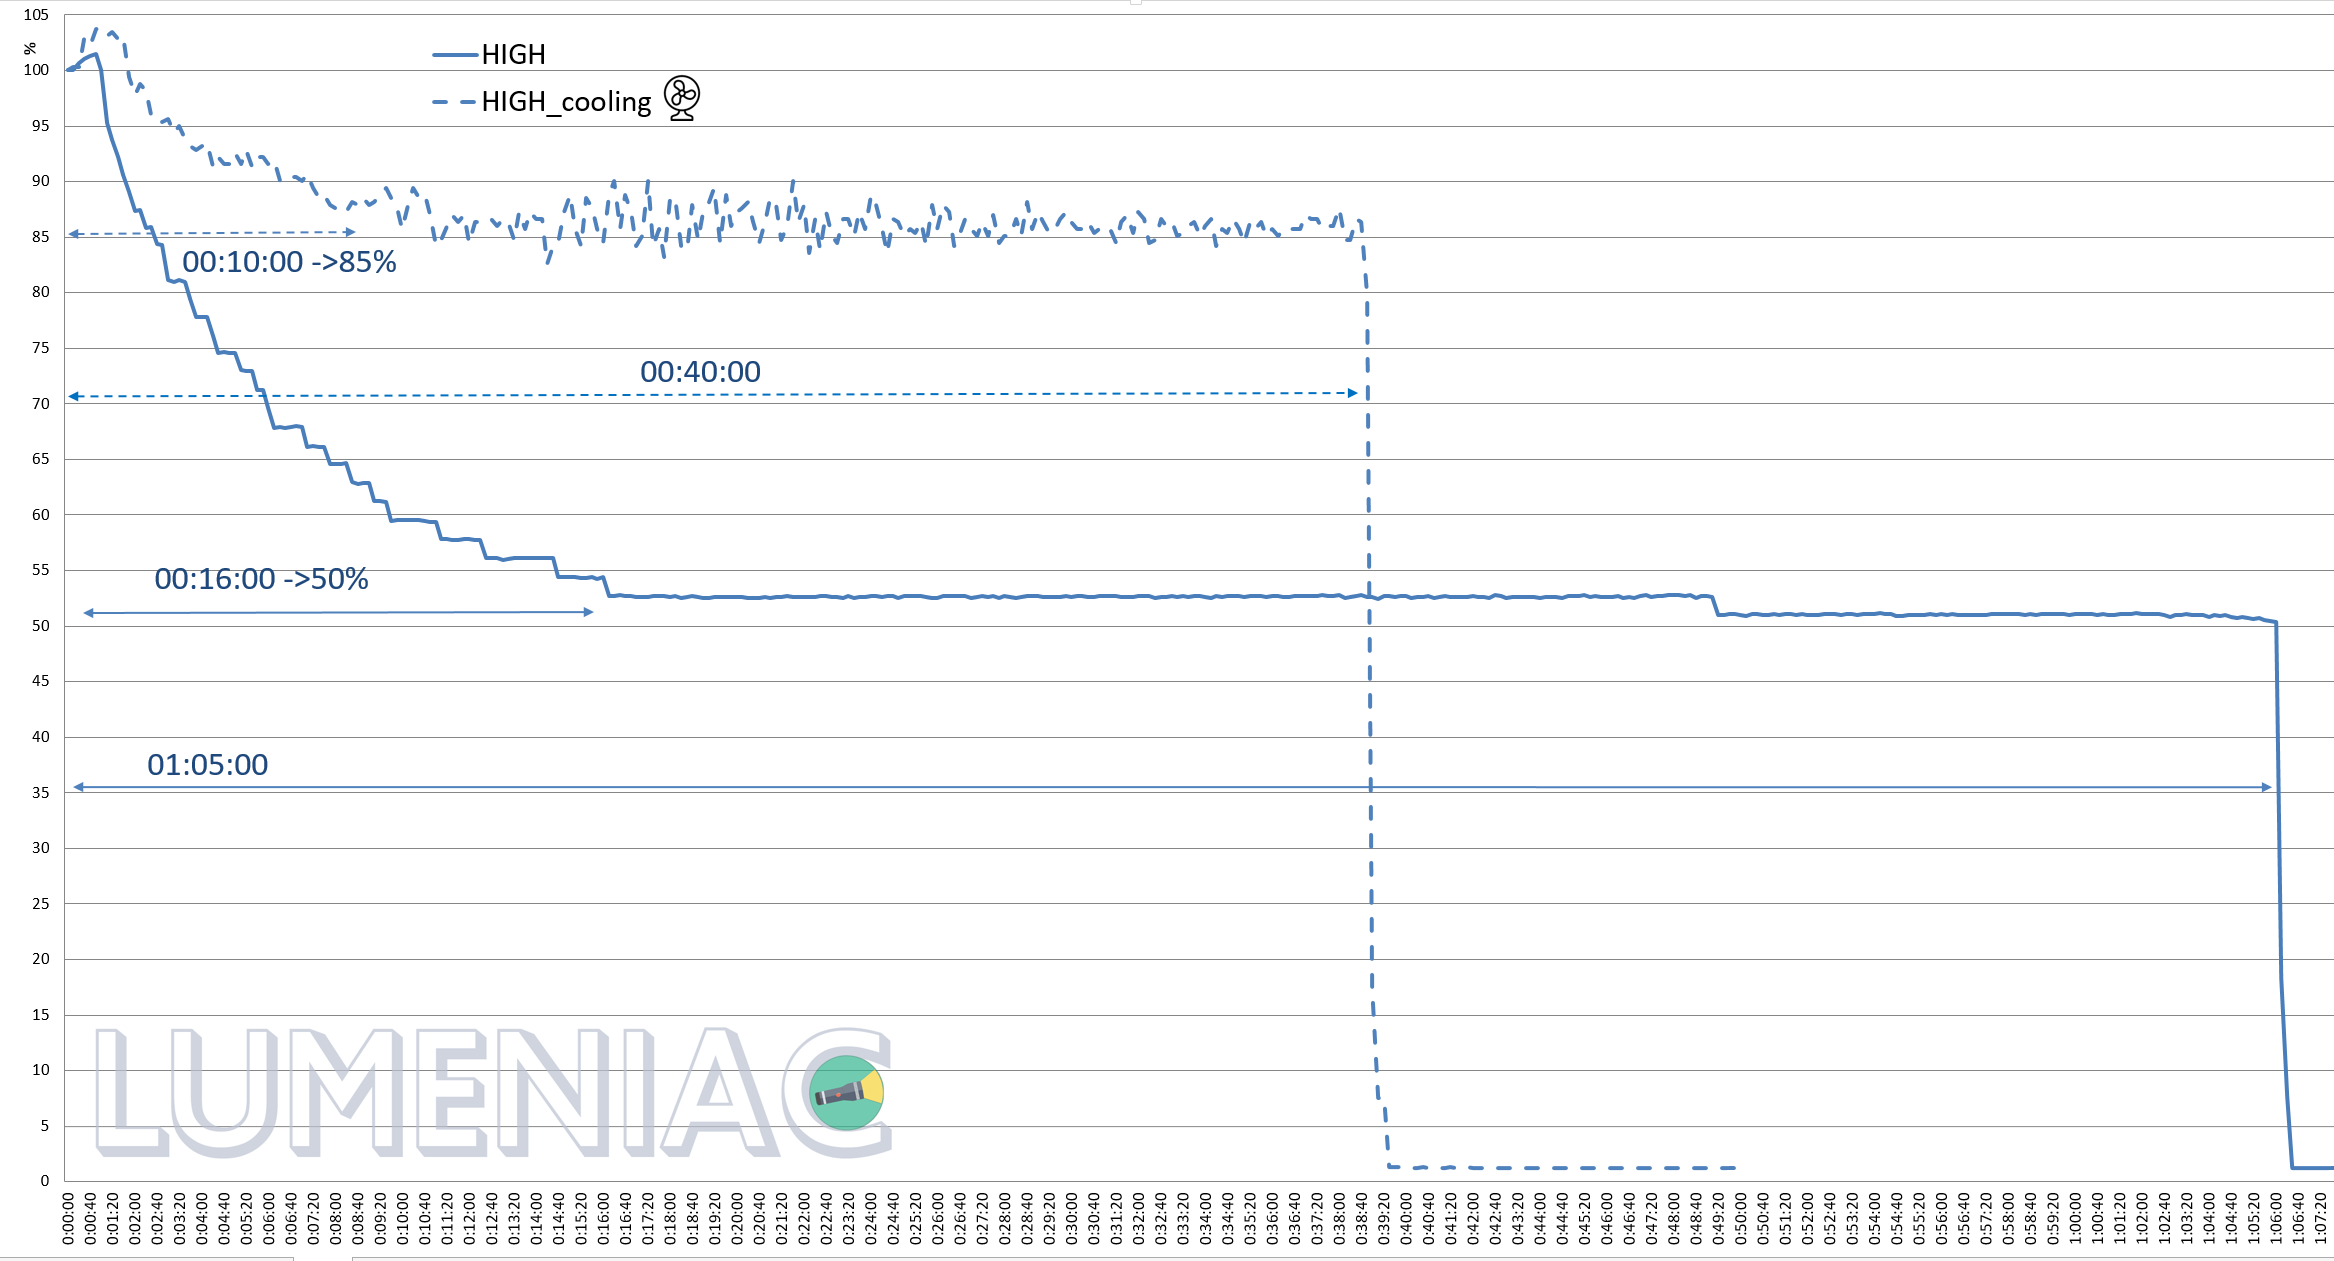Click the 50 value on the y-axis
This screenshot has width=2334, height=1261.
tap(40, 626)
